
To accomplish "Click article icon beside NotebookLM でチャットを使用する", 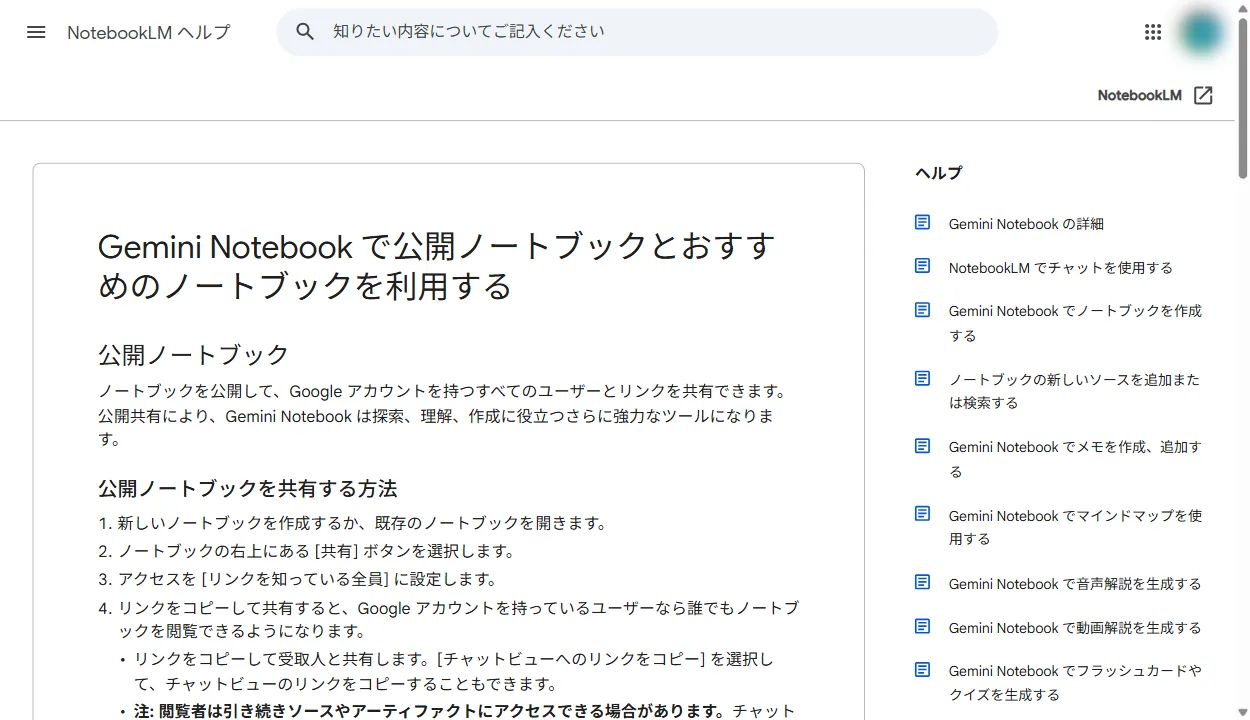I will click(x=923, y=266).
